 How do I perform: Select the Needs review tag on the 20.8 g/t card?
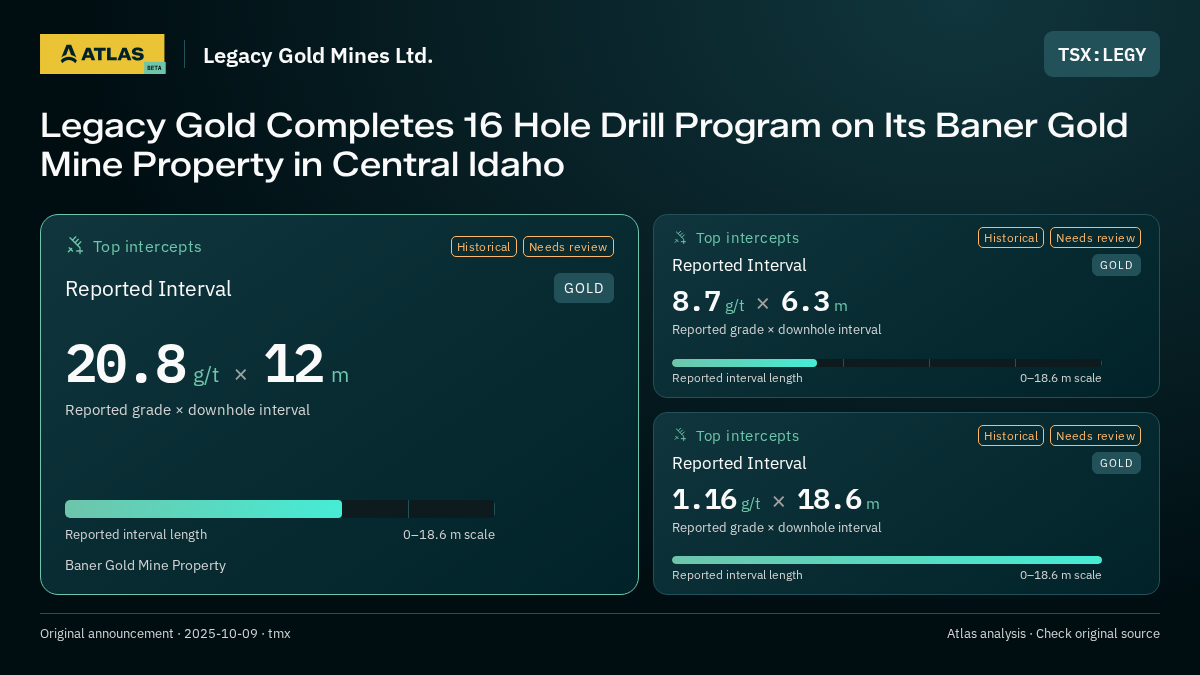coord(568,246)
